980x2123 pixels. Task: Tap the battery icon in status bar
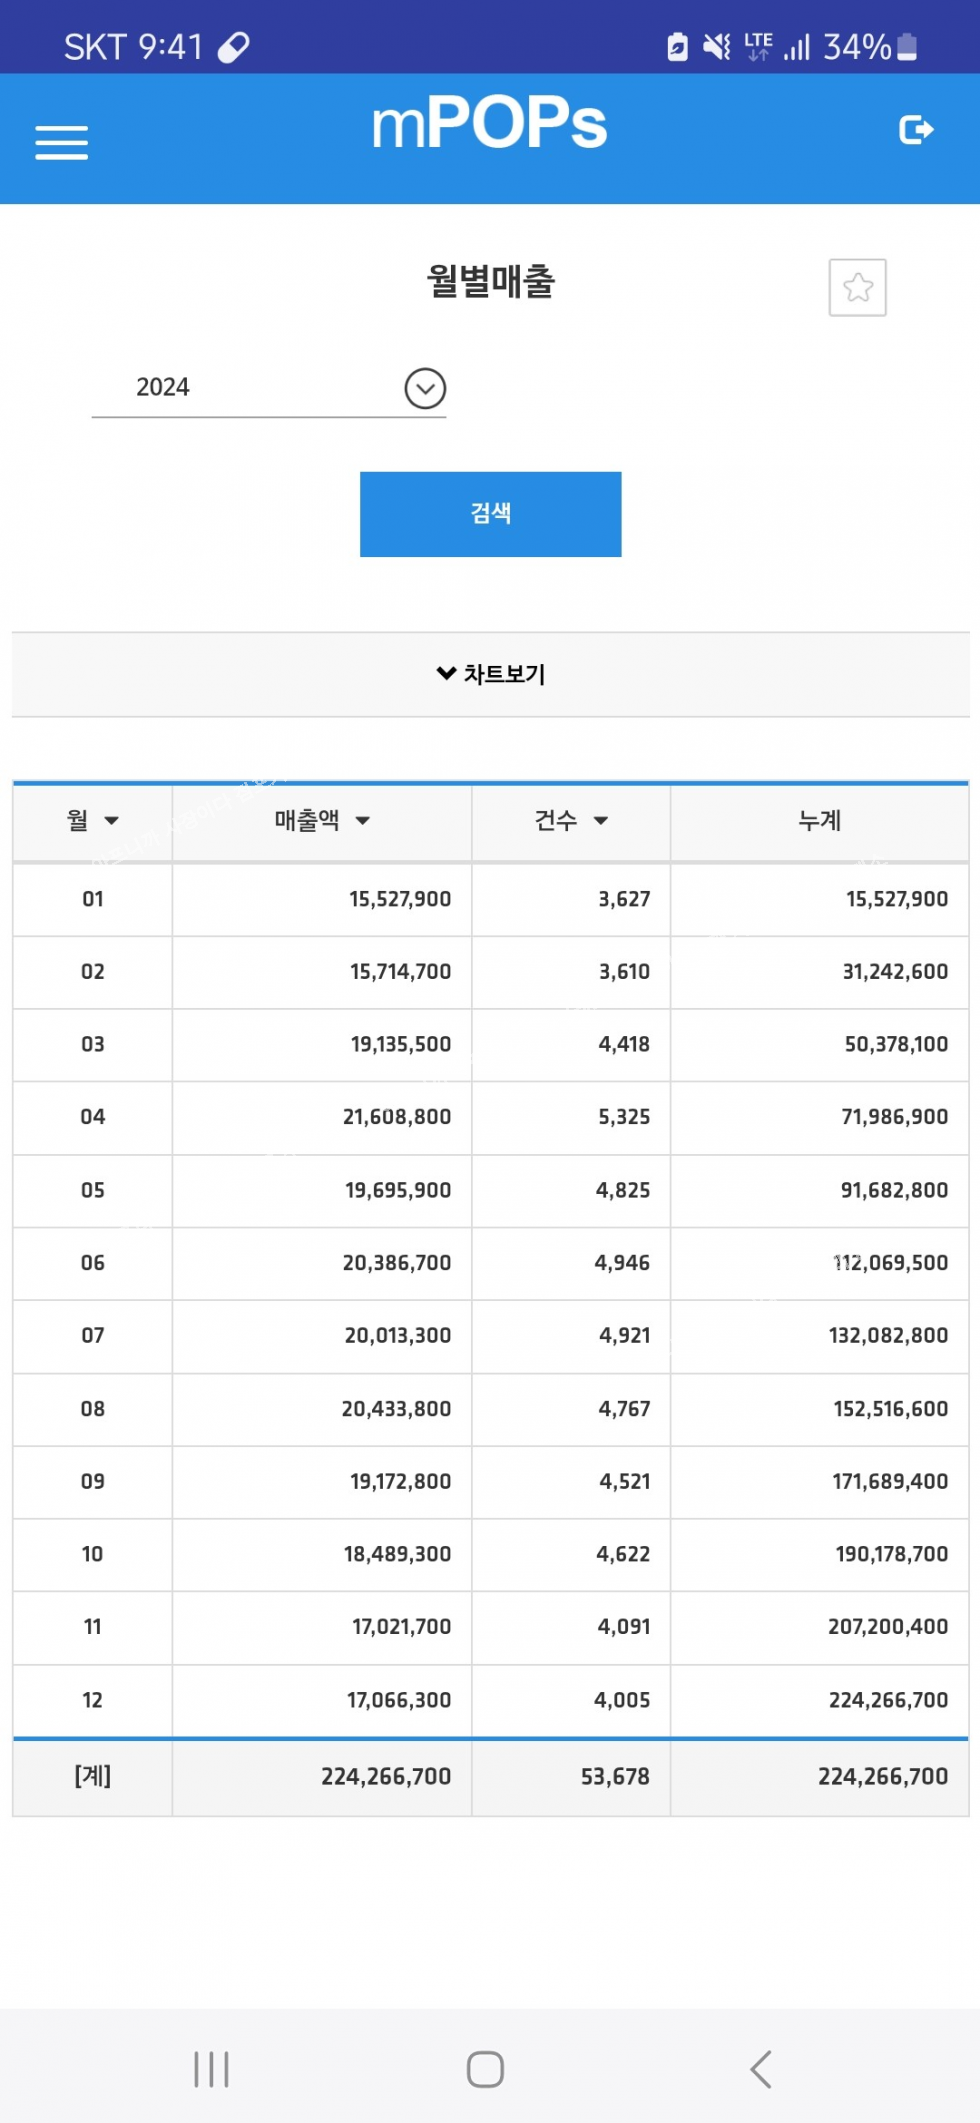coord(907,47)
